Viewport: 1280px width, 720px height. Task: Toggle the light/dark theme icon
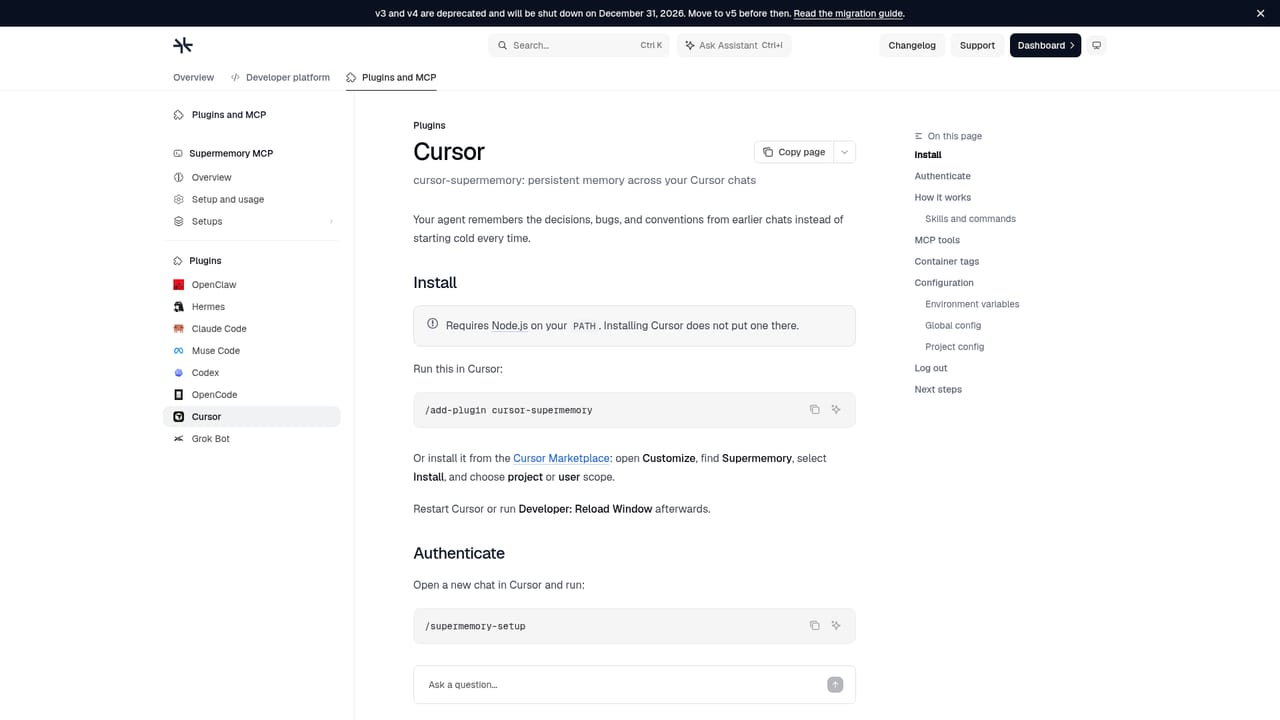(1097, 45)
